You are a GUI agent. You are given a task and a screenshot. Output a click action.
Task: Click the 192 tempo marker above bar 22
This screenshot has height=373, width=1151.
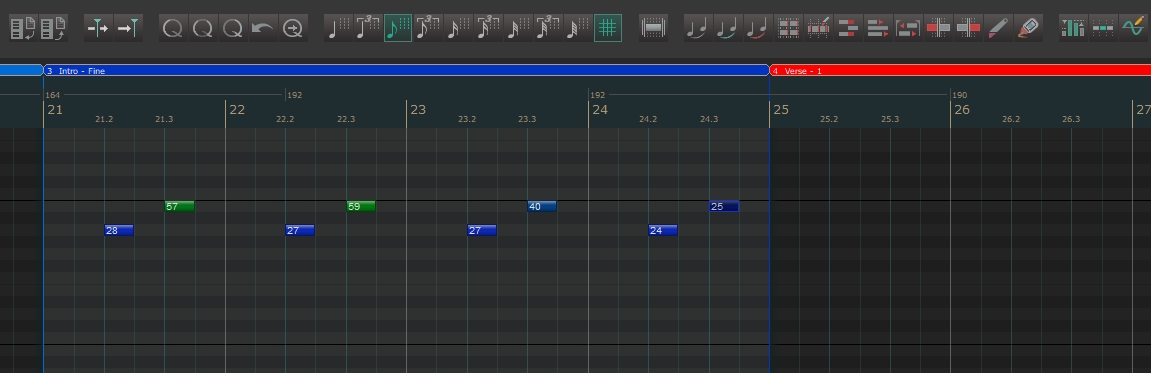294,95
